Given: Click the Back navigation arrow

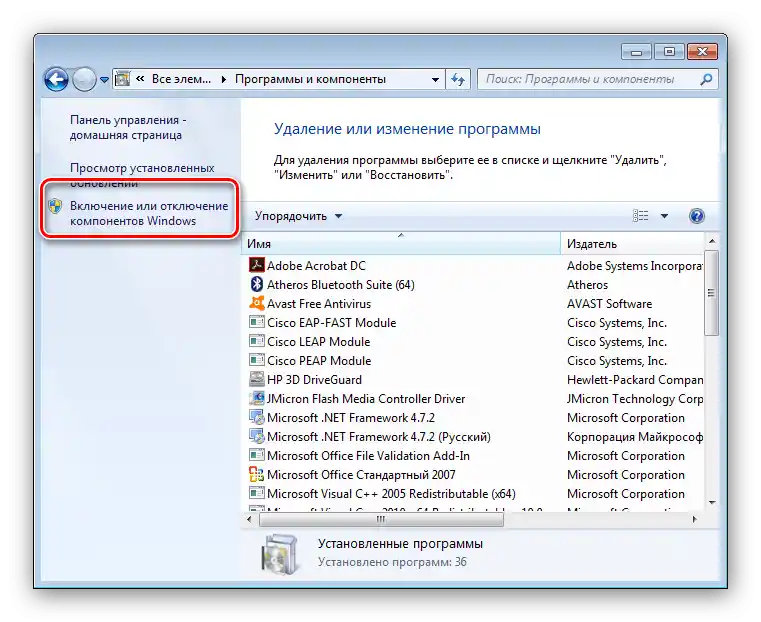Looking at the screenshot, I should 56,79.
